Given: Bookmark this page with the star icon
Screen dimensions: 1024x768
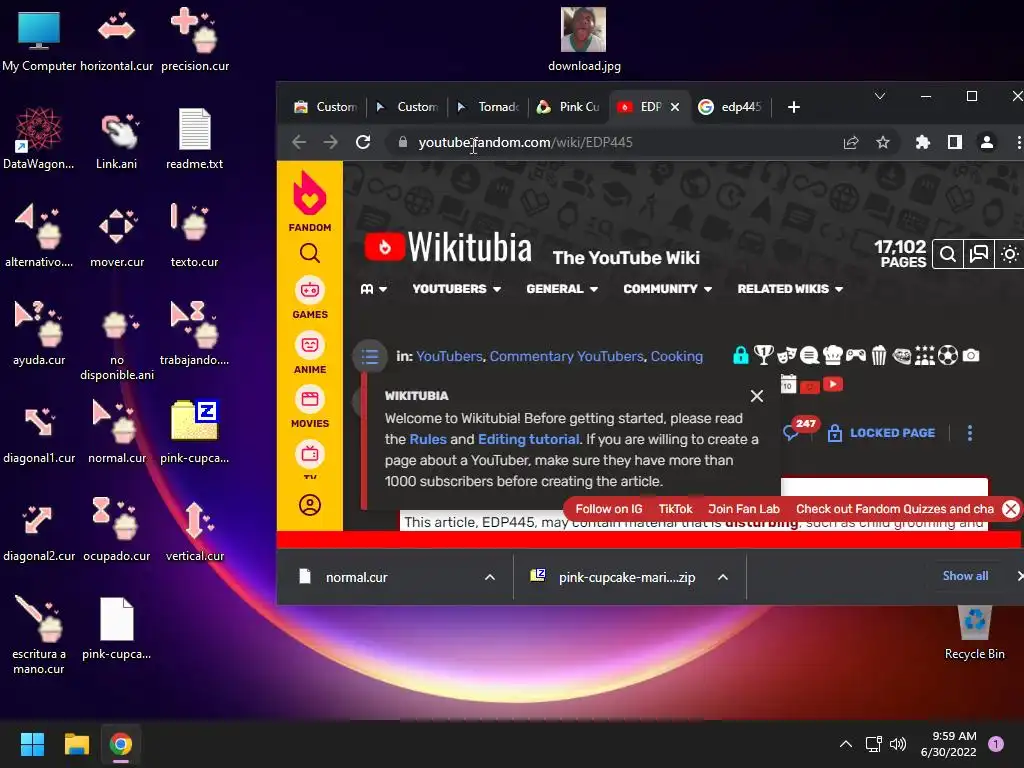Looking at the screenshot, I should (x=883, y=142).
